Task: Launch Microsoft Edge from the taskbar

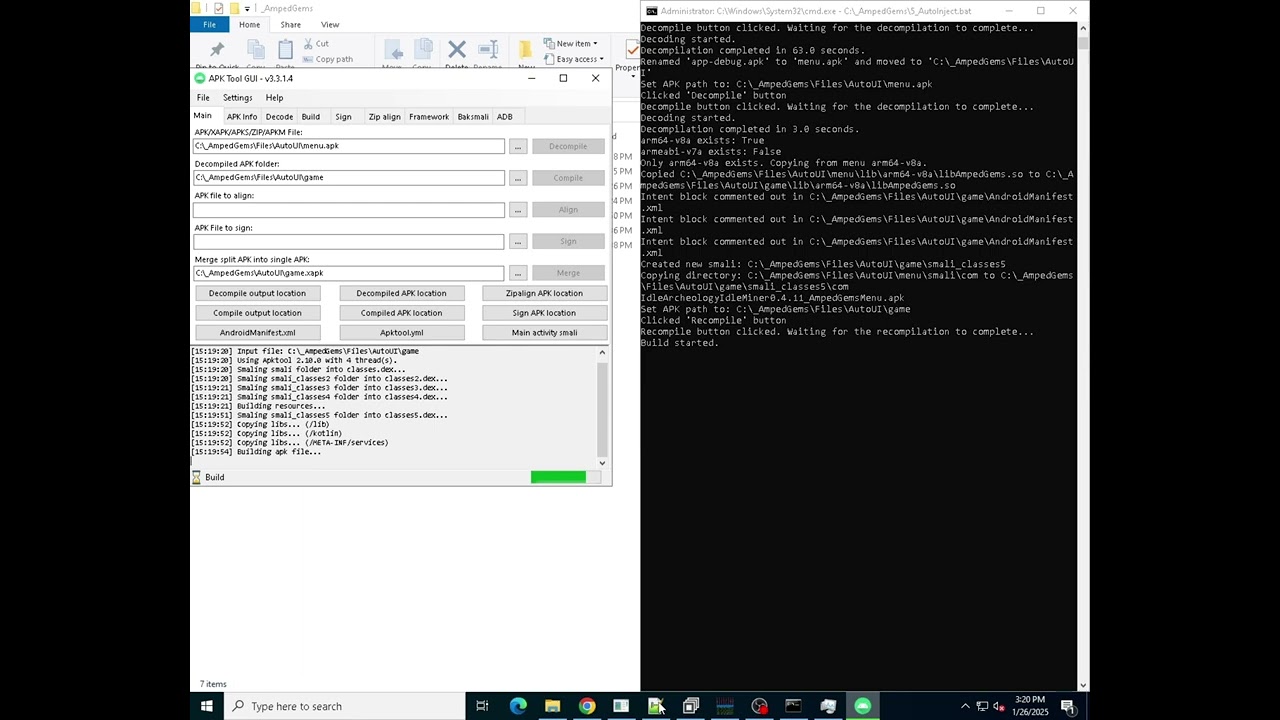Action: (518, 706)
